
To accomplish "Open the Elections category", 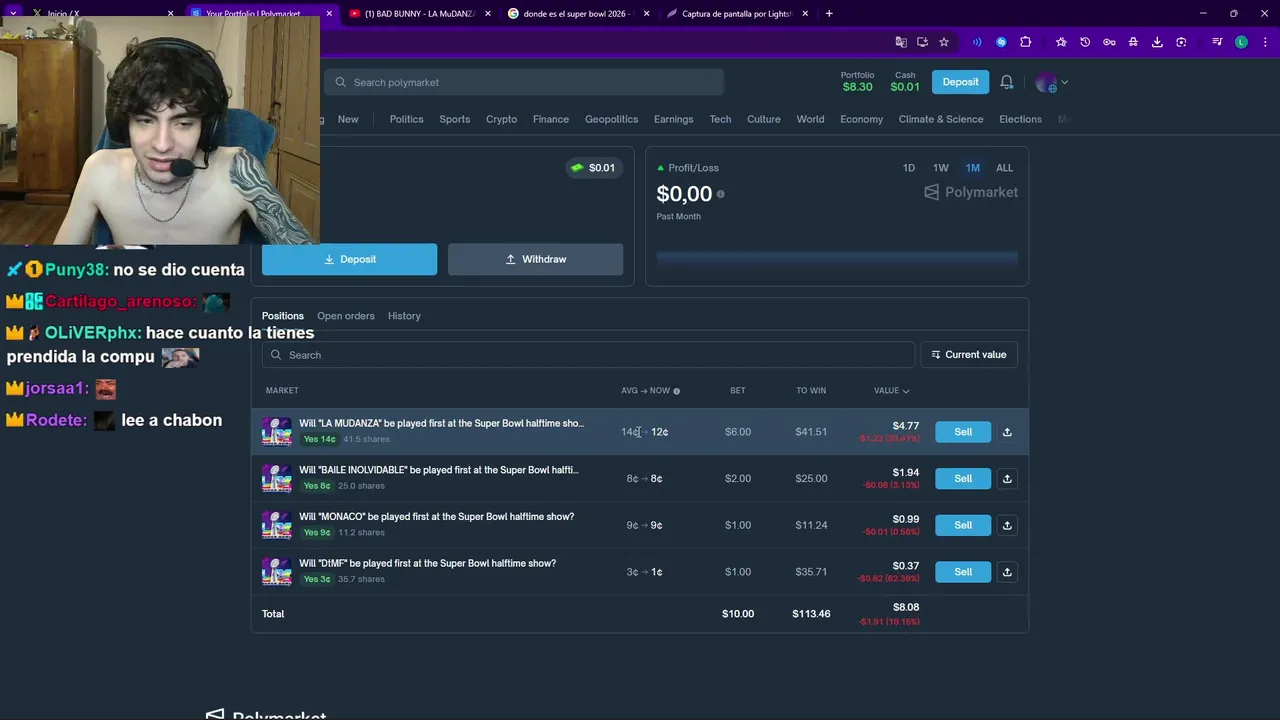I will (x=1020, y=119).
